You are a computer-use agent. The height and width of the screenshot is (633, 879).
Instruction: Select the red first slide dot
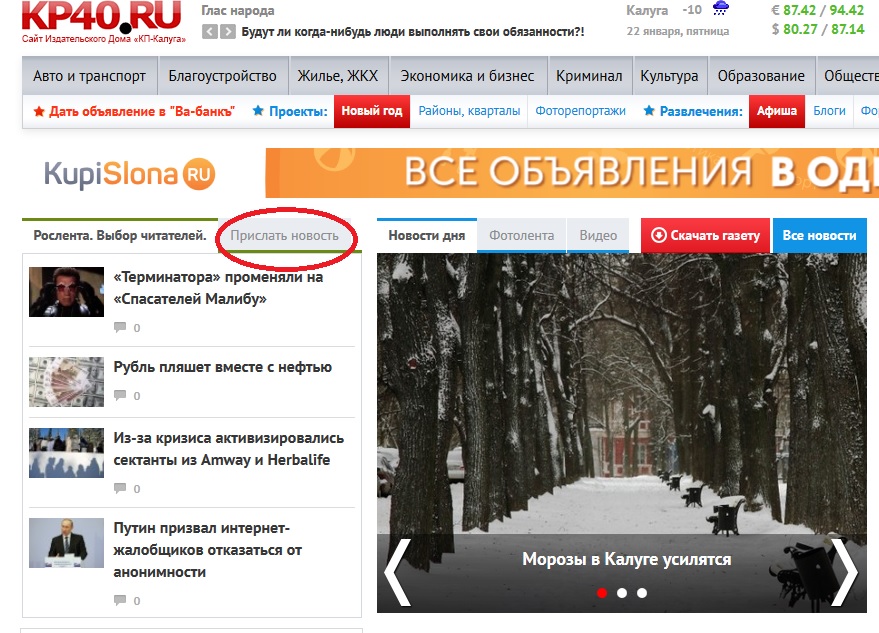pyautogui.click(x=602, y=593)
